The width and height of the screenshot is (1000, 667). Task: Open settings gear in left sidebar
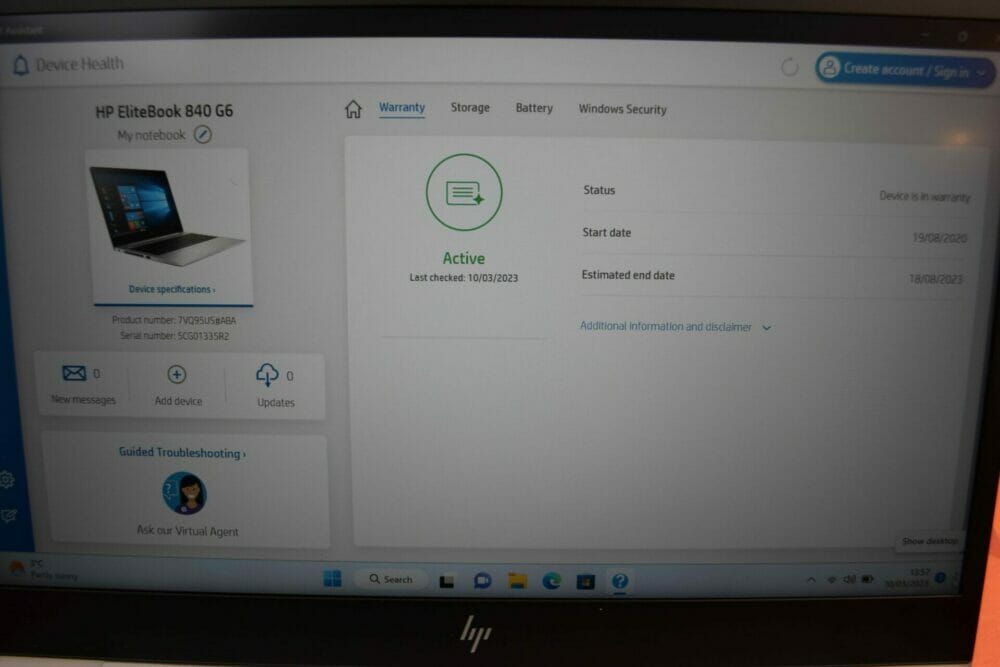pos(6,480)
